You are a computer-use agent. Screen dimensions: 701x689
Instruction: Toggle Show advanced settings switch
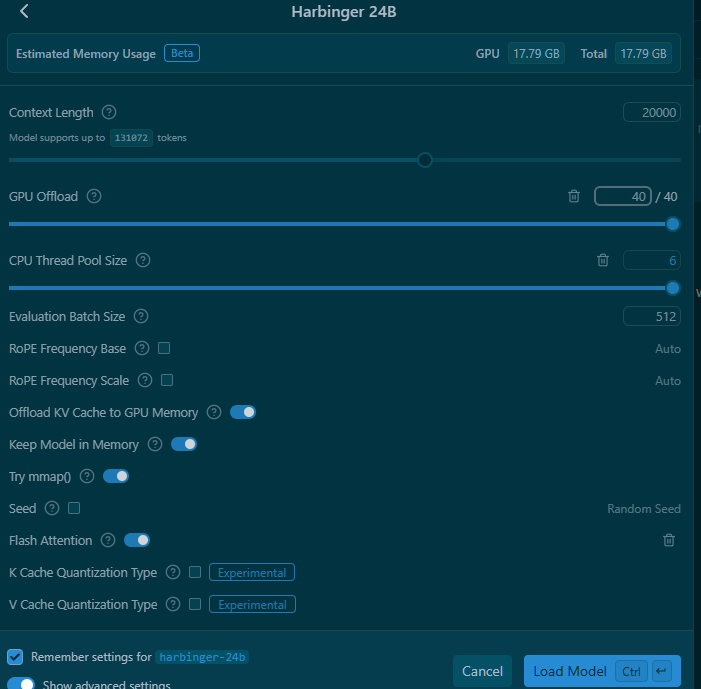pos(21,683)
